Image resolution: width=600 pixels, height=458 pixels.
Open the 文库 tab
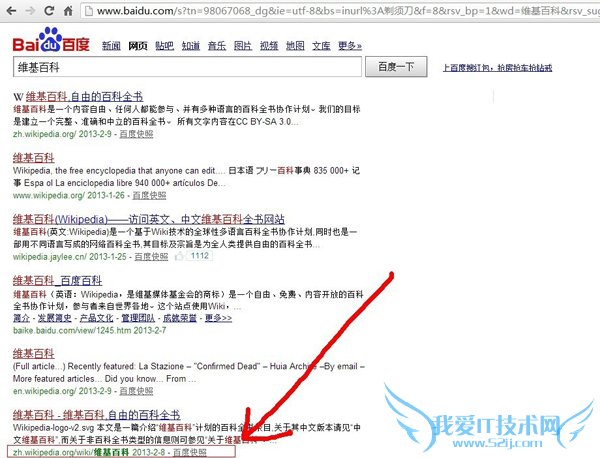[x=321, y=46]
